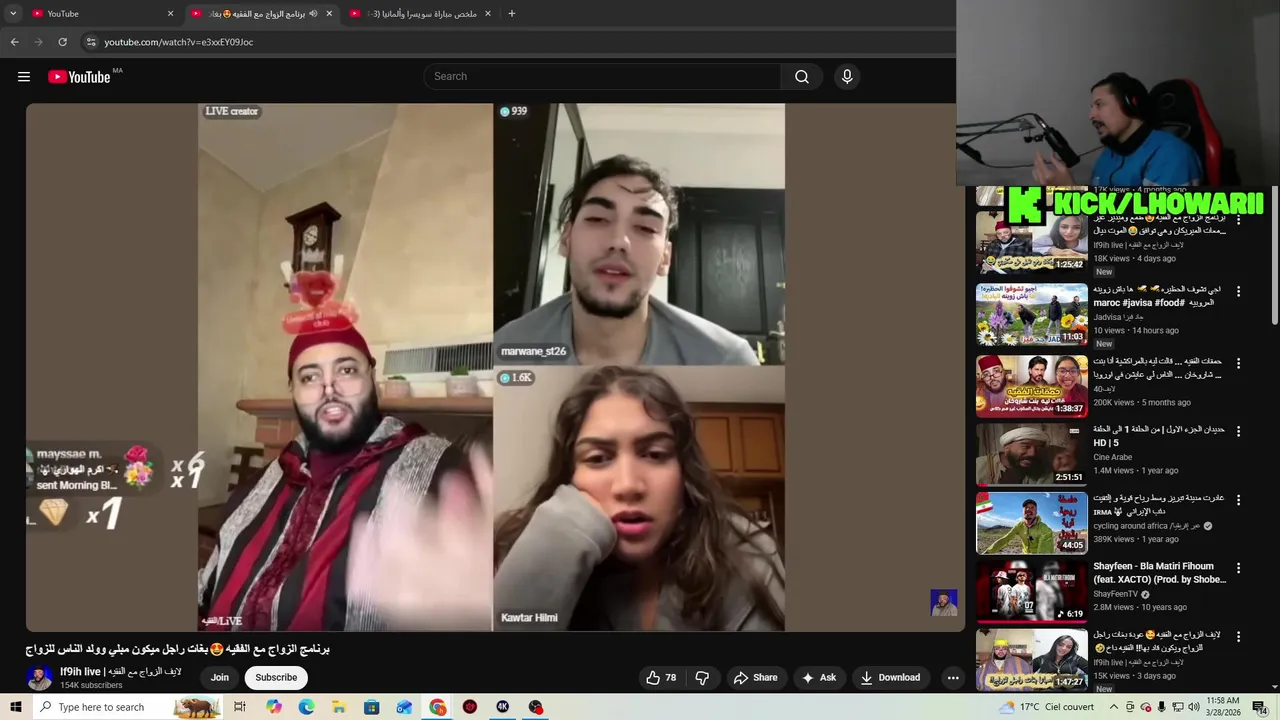Click the search magnifier button
This screenshot has height=720, width=1280.
(802, 77)
